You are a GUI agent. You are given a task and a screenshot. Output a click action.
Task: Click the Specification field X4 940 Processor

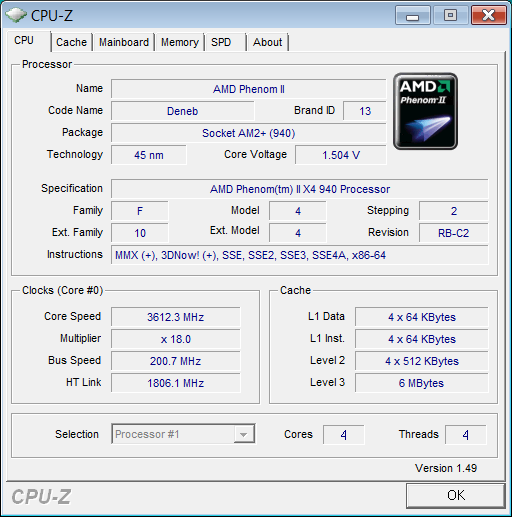click(x=300, y=189)
